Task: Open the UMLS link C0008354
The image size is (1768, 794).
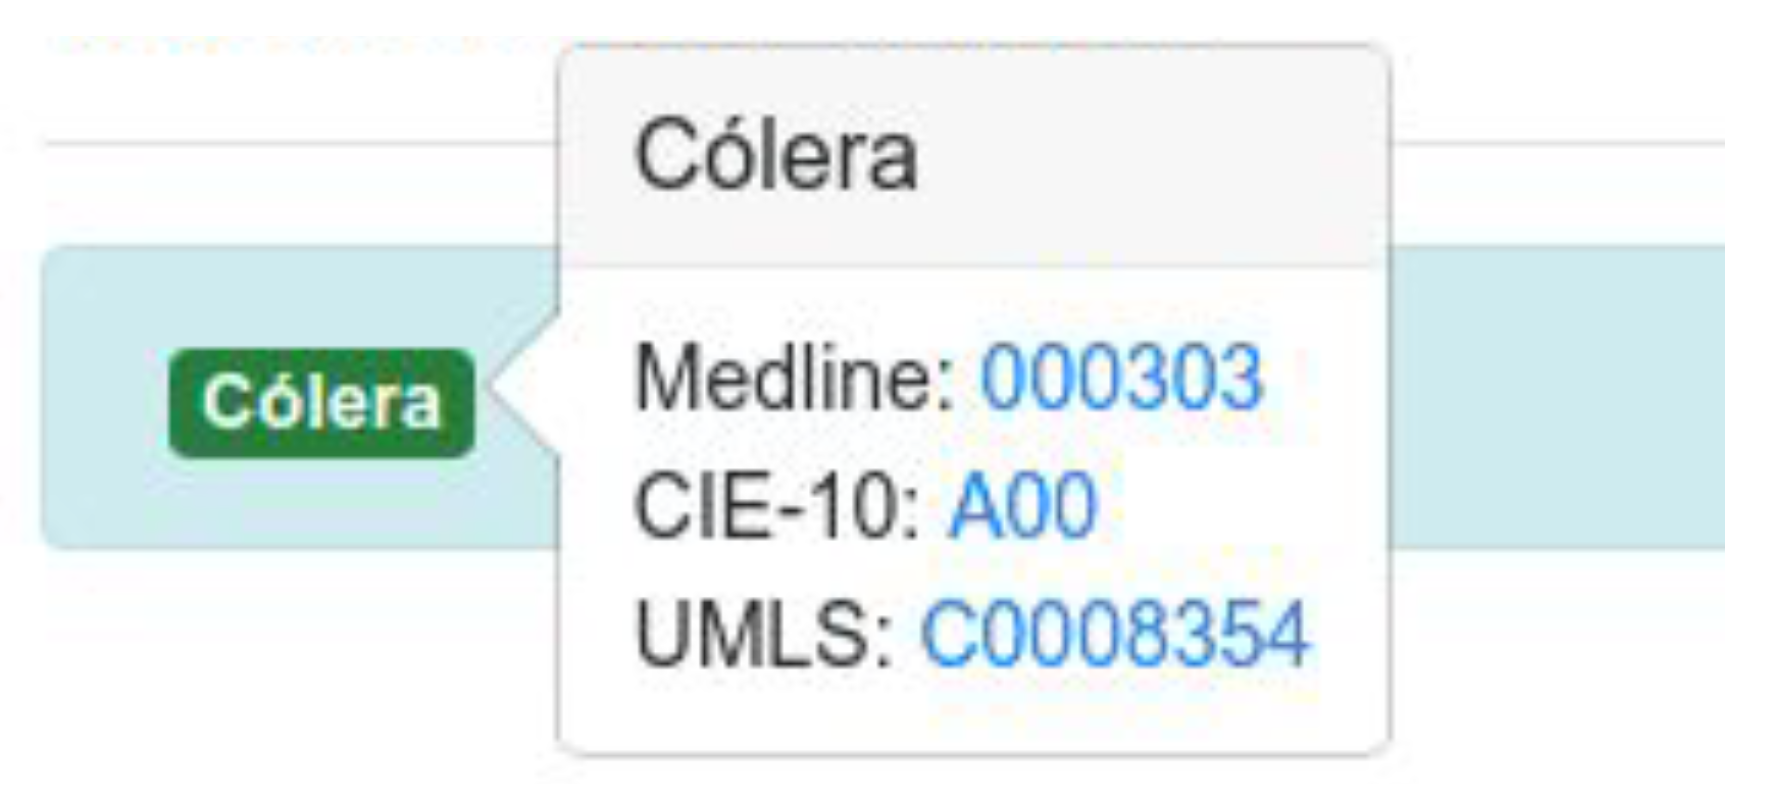Action: tap(1114, 634)
